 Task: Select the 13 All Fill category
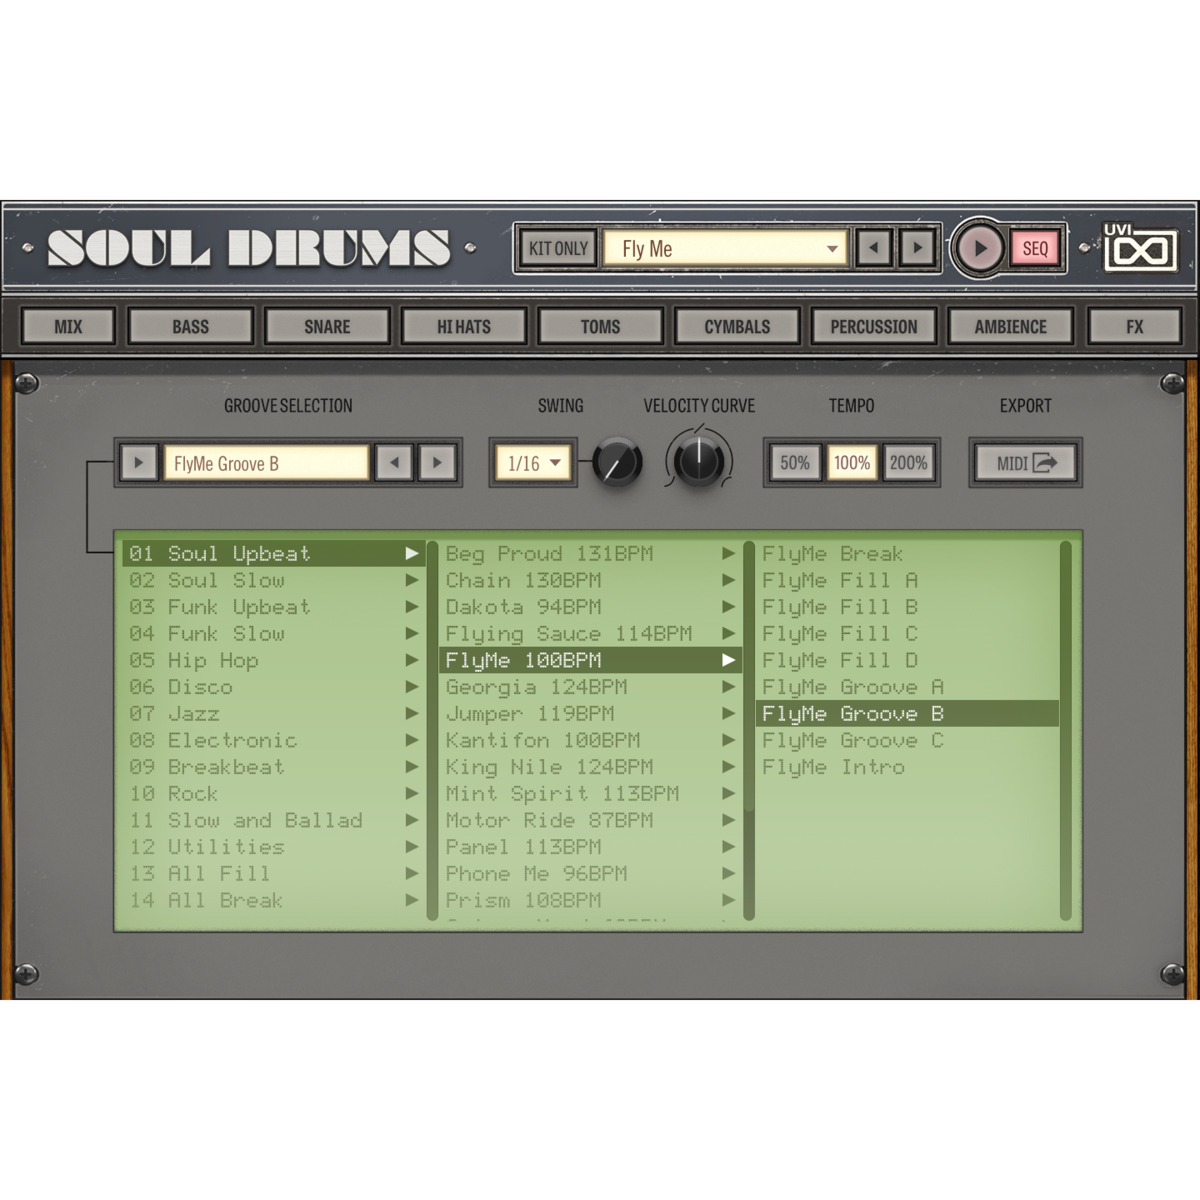(x=274, y=873)
